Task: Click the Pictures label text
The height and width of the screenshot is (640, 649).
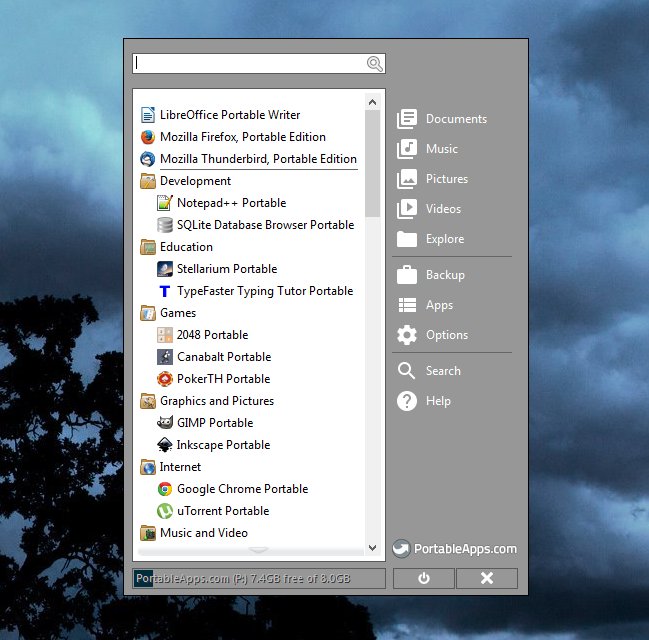Action: (447, 179)
